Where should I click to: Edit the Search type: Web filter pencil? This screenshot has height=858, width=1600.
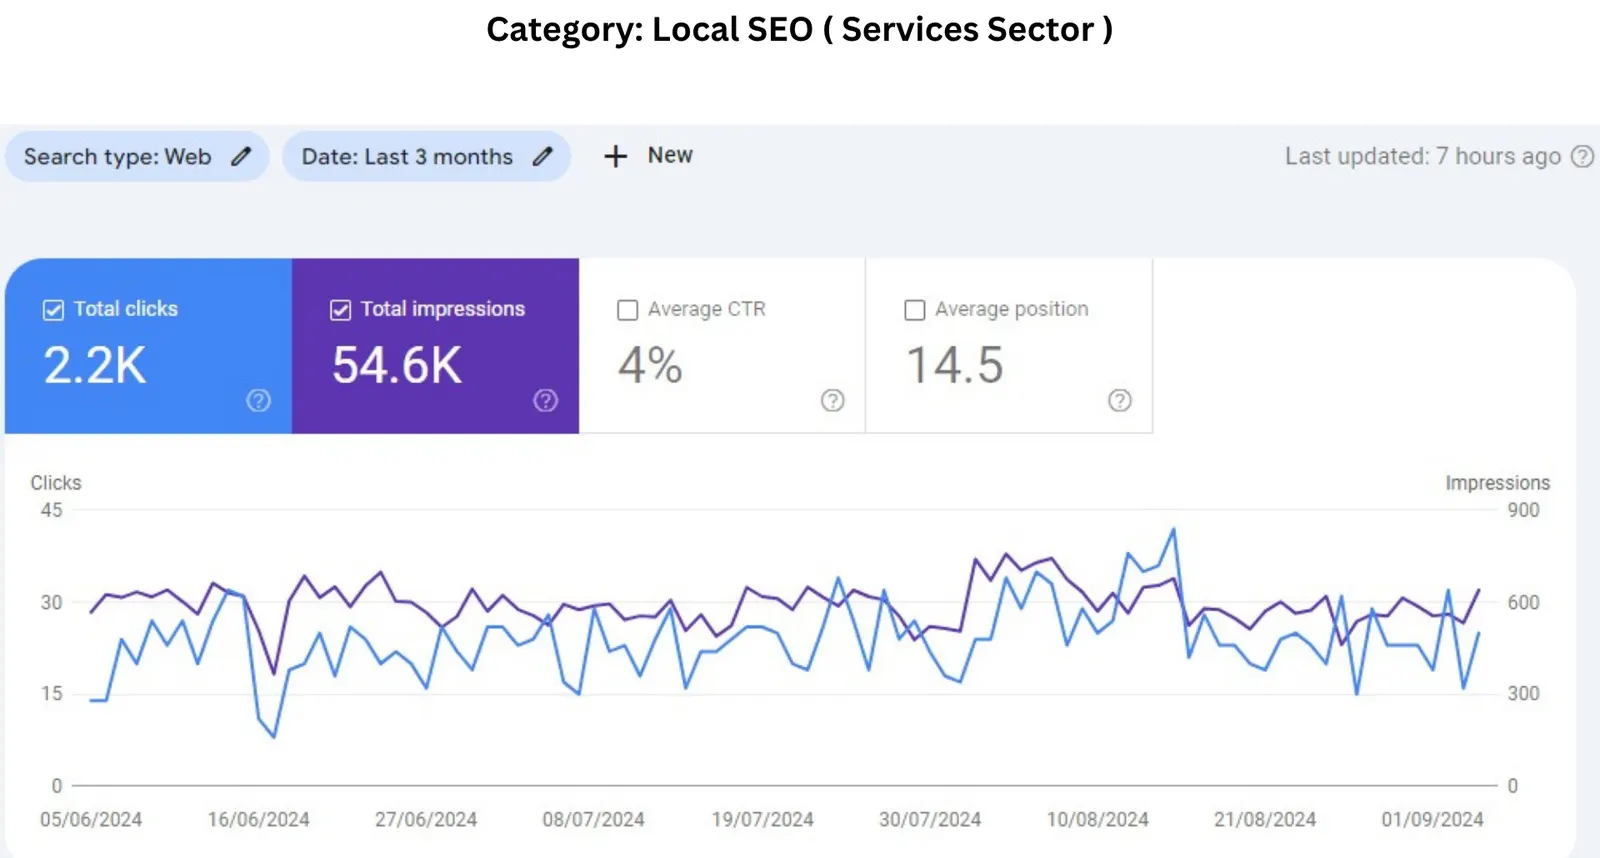click(x=241, y=156)
